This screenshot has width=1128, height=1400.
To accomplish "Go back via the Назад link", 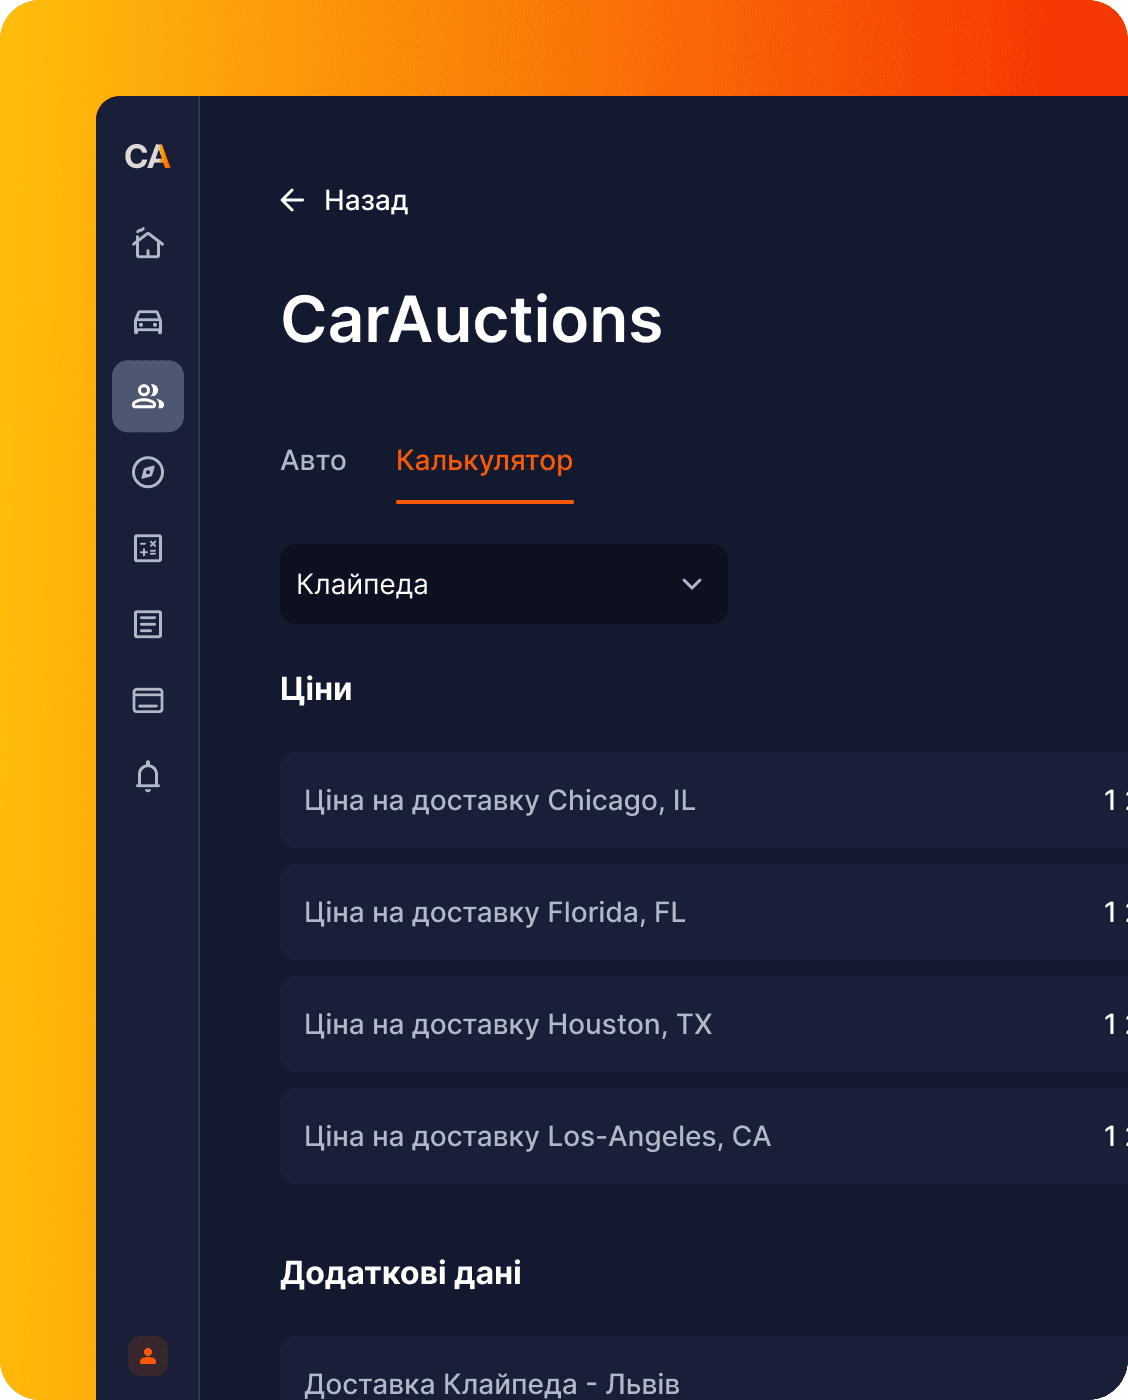I will [366, 201].
